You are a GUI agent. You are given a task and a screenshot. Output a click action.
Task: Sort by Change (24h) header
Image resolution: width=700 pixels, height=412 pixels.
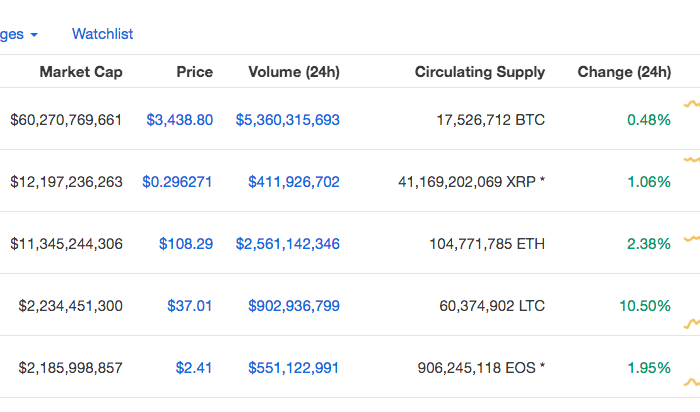(624, 72)
